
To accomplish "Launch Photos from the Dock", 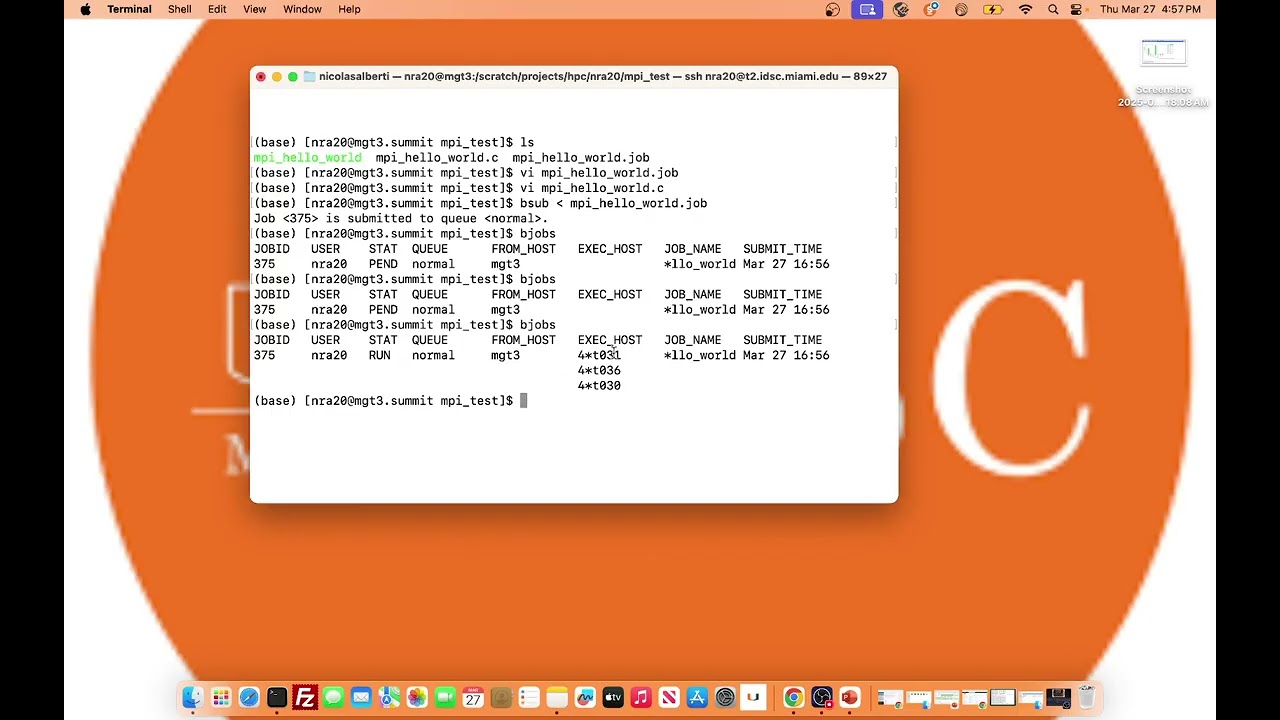I will [x=417, y=697].
